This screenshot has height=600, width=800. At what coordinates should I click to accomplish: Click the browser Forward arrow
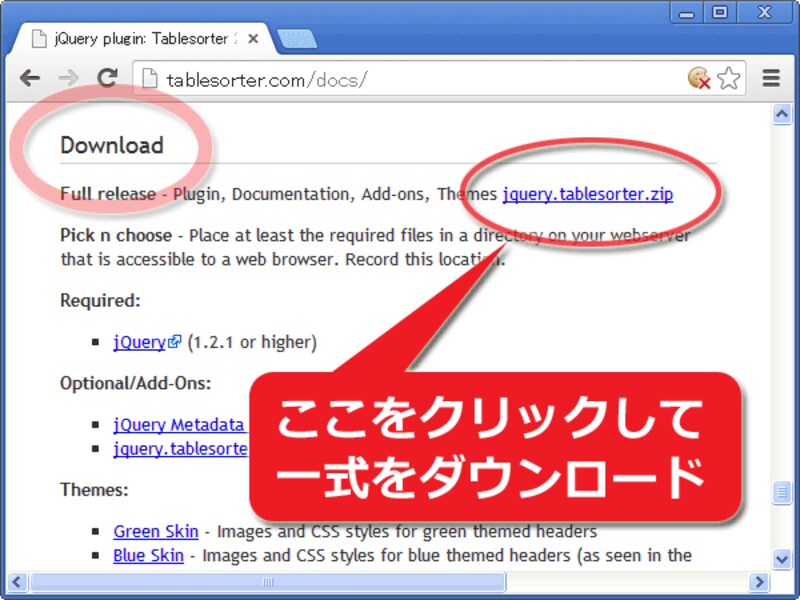pos(68,78)
